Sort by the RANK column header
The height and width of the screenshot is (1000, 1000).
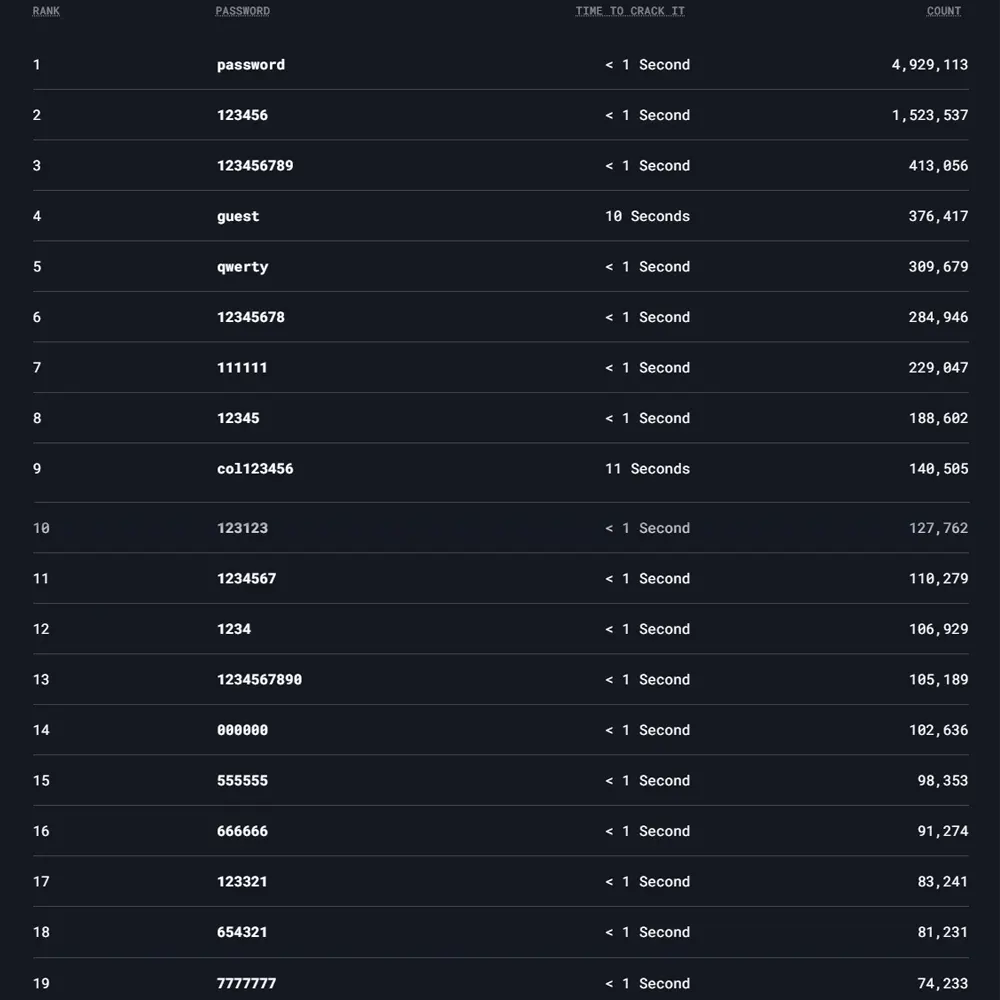46,11
